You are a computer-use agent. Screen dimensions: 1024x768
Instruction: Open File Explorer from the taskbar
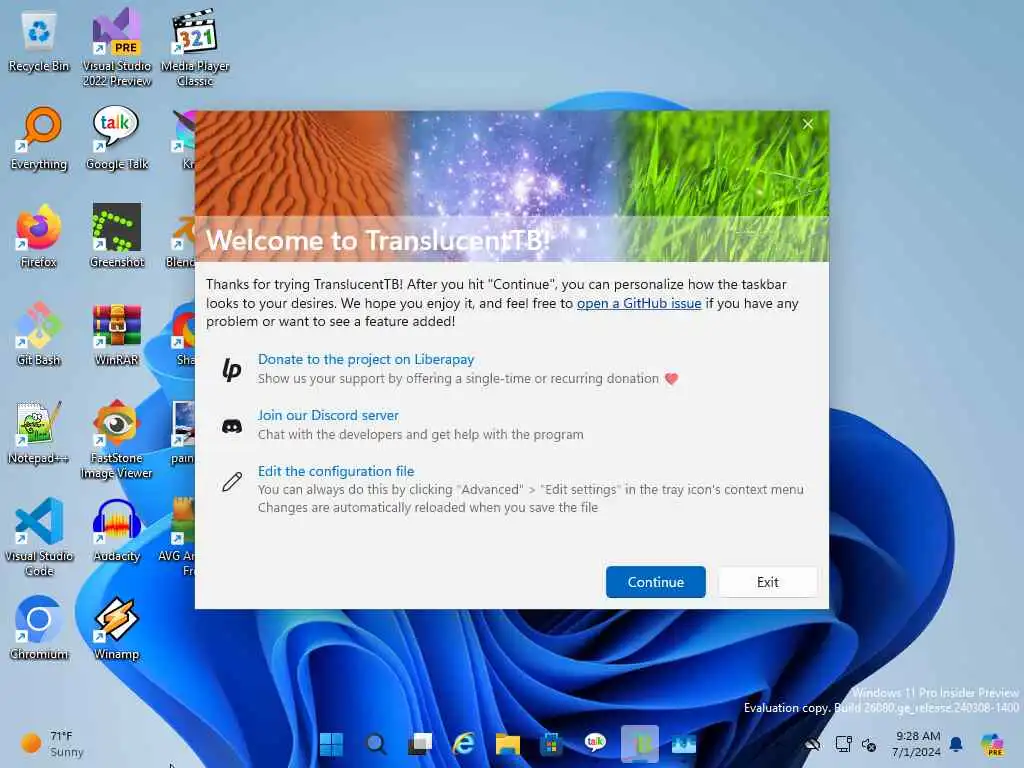pyautogui.click(x=507, y=744)
